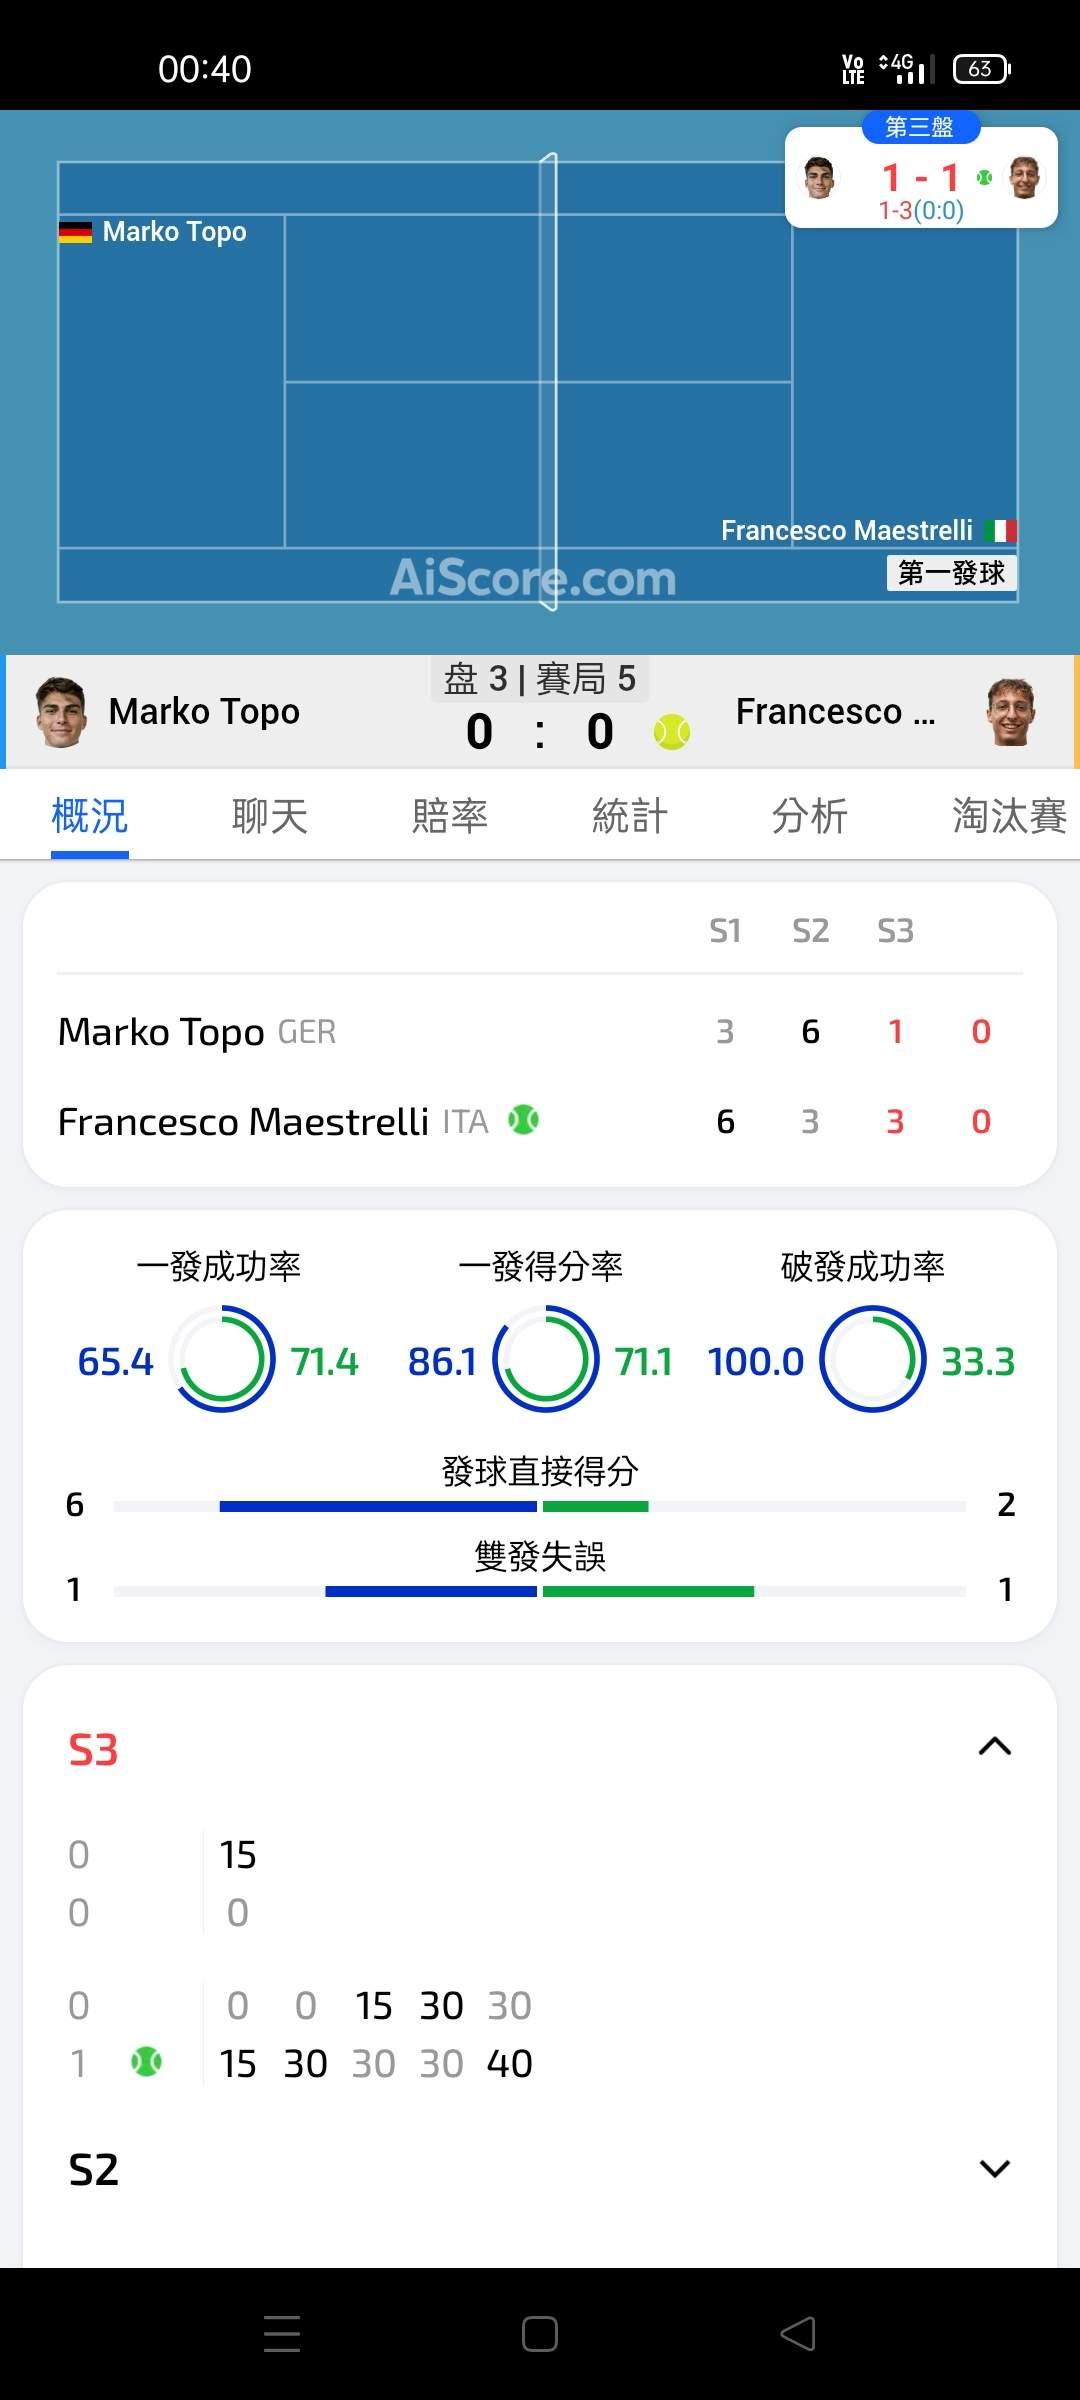1080x2400 pixels.
Task: Tap the yellow tennis ball serve indicator
Action: click(672, 732)
